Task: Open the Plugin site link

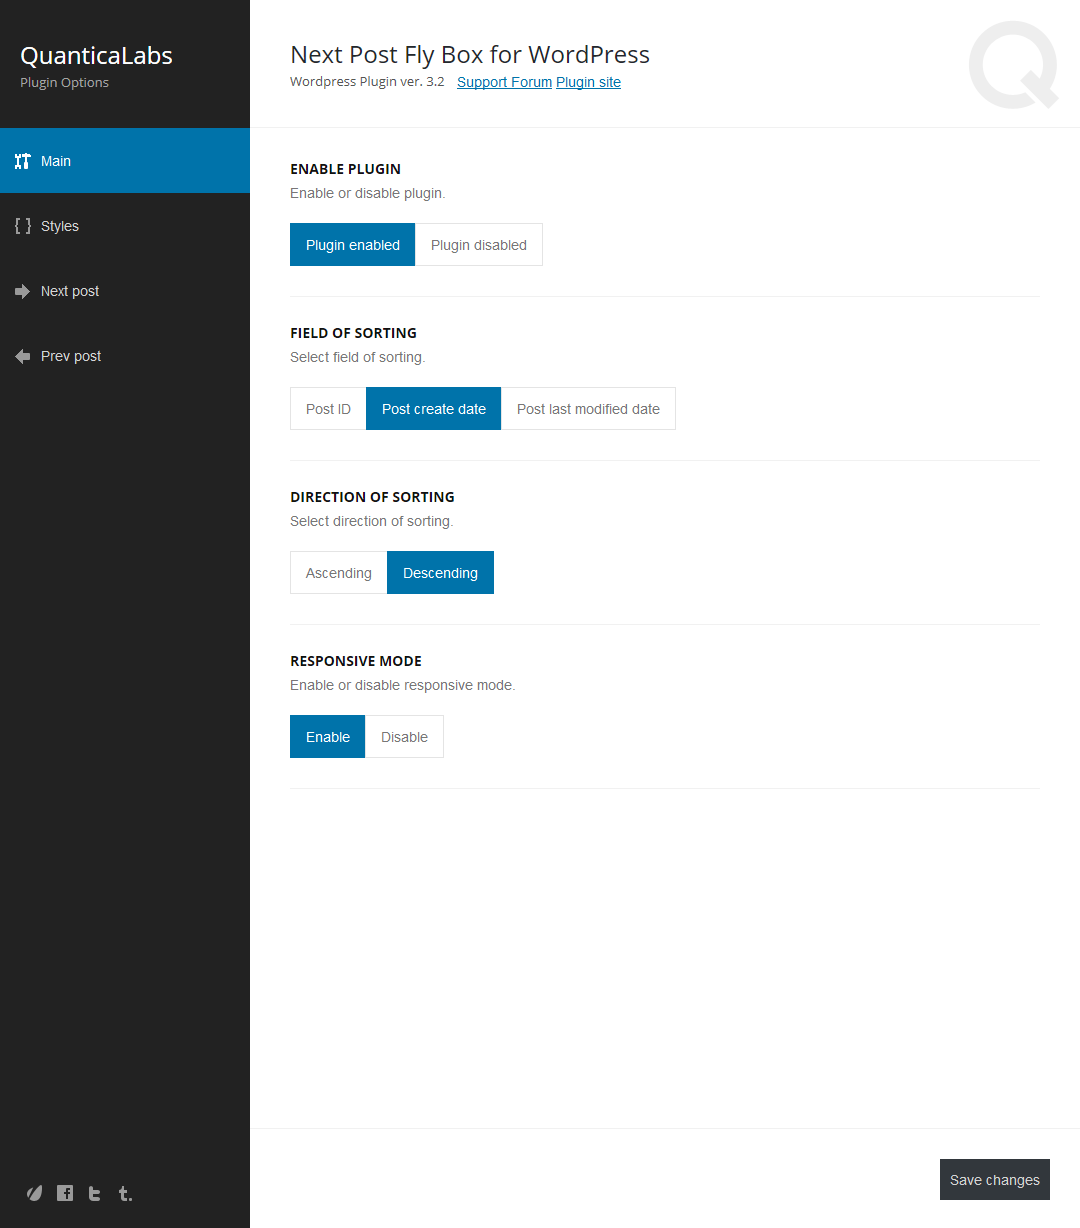Action: coord(588,82)
